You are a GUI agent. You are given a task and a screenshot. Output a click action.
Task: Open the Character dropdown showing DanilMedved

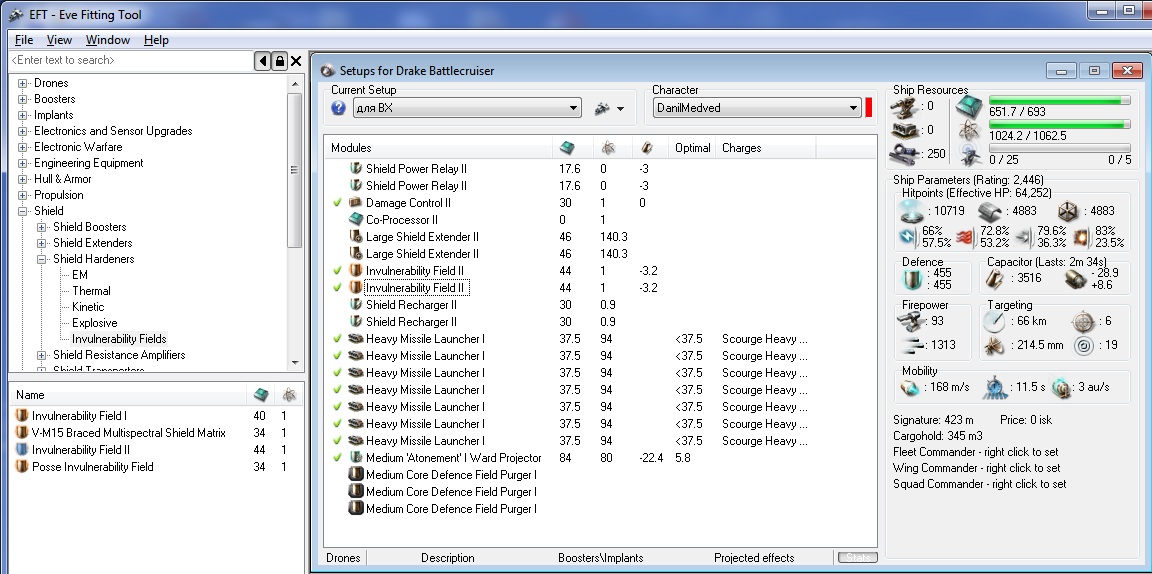tap(757, 108)
